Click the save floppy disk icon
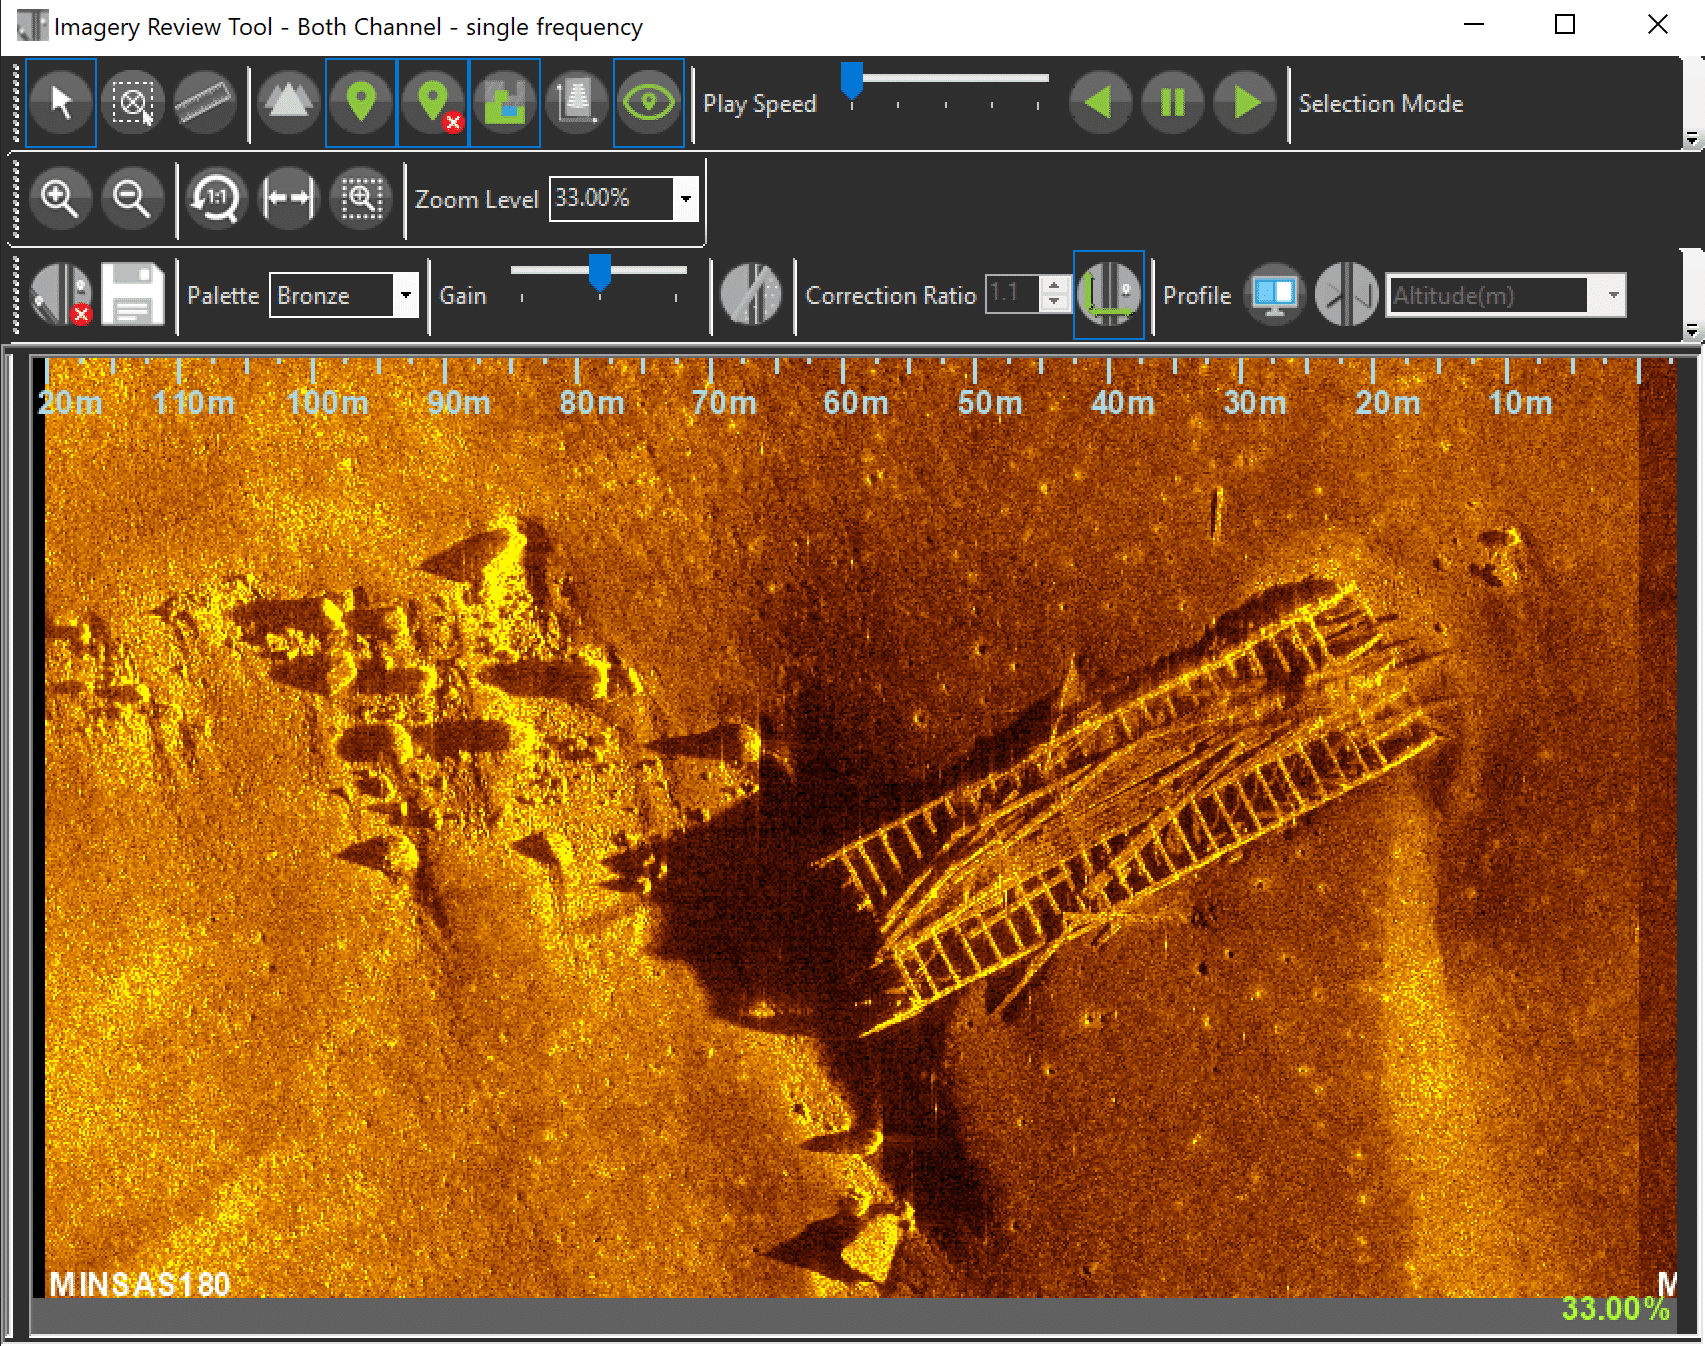The image size is (1705, 1346). tap(132, 294)
